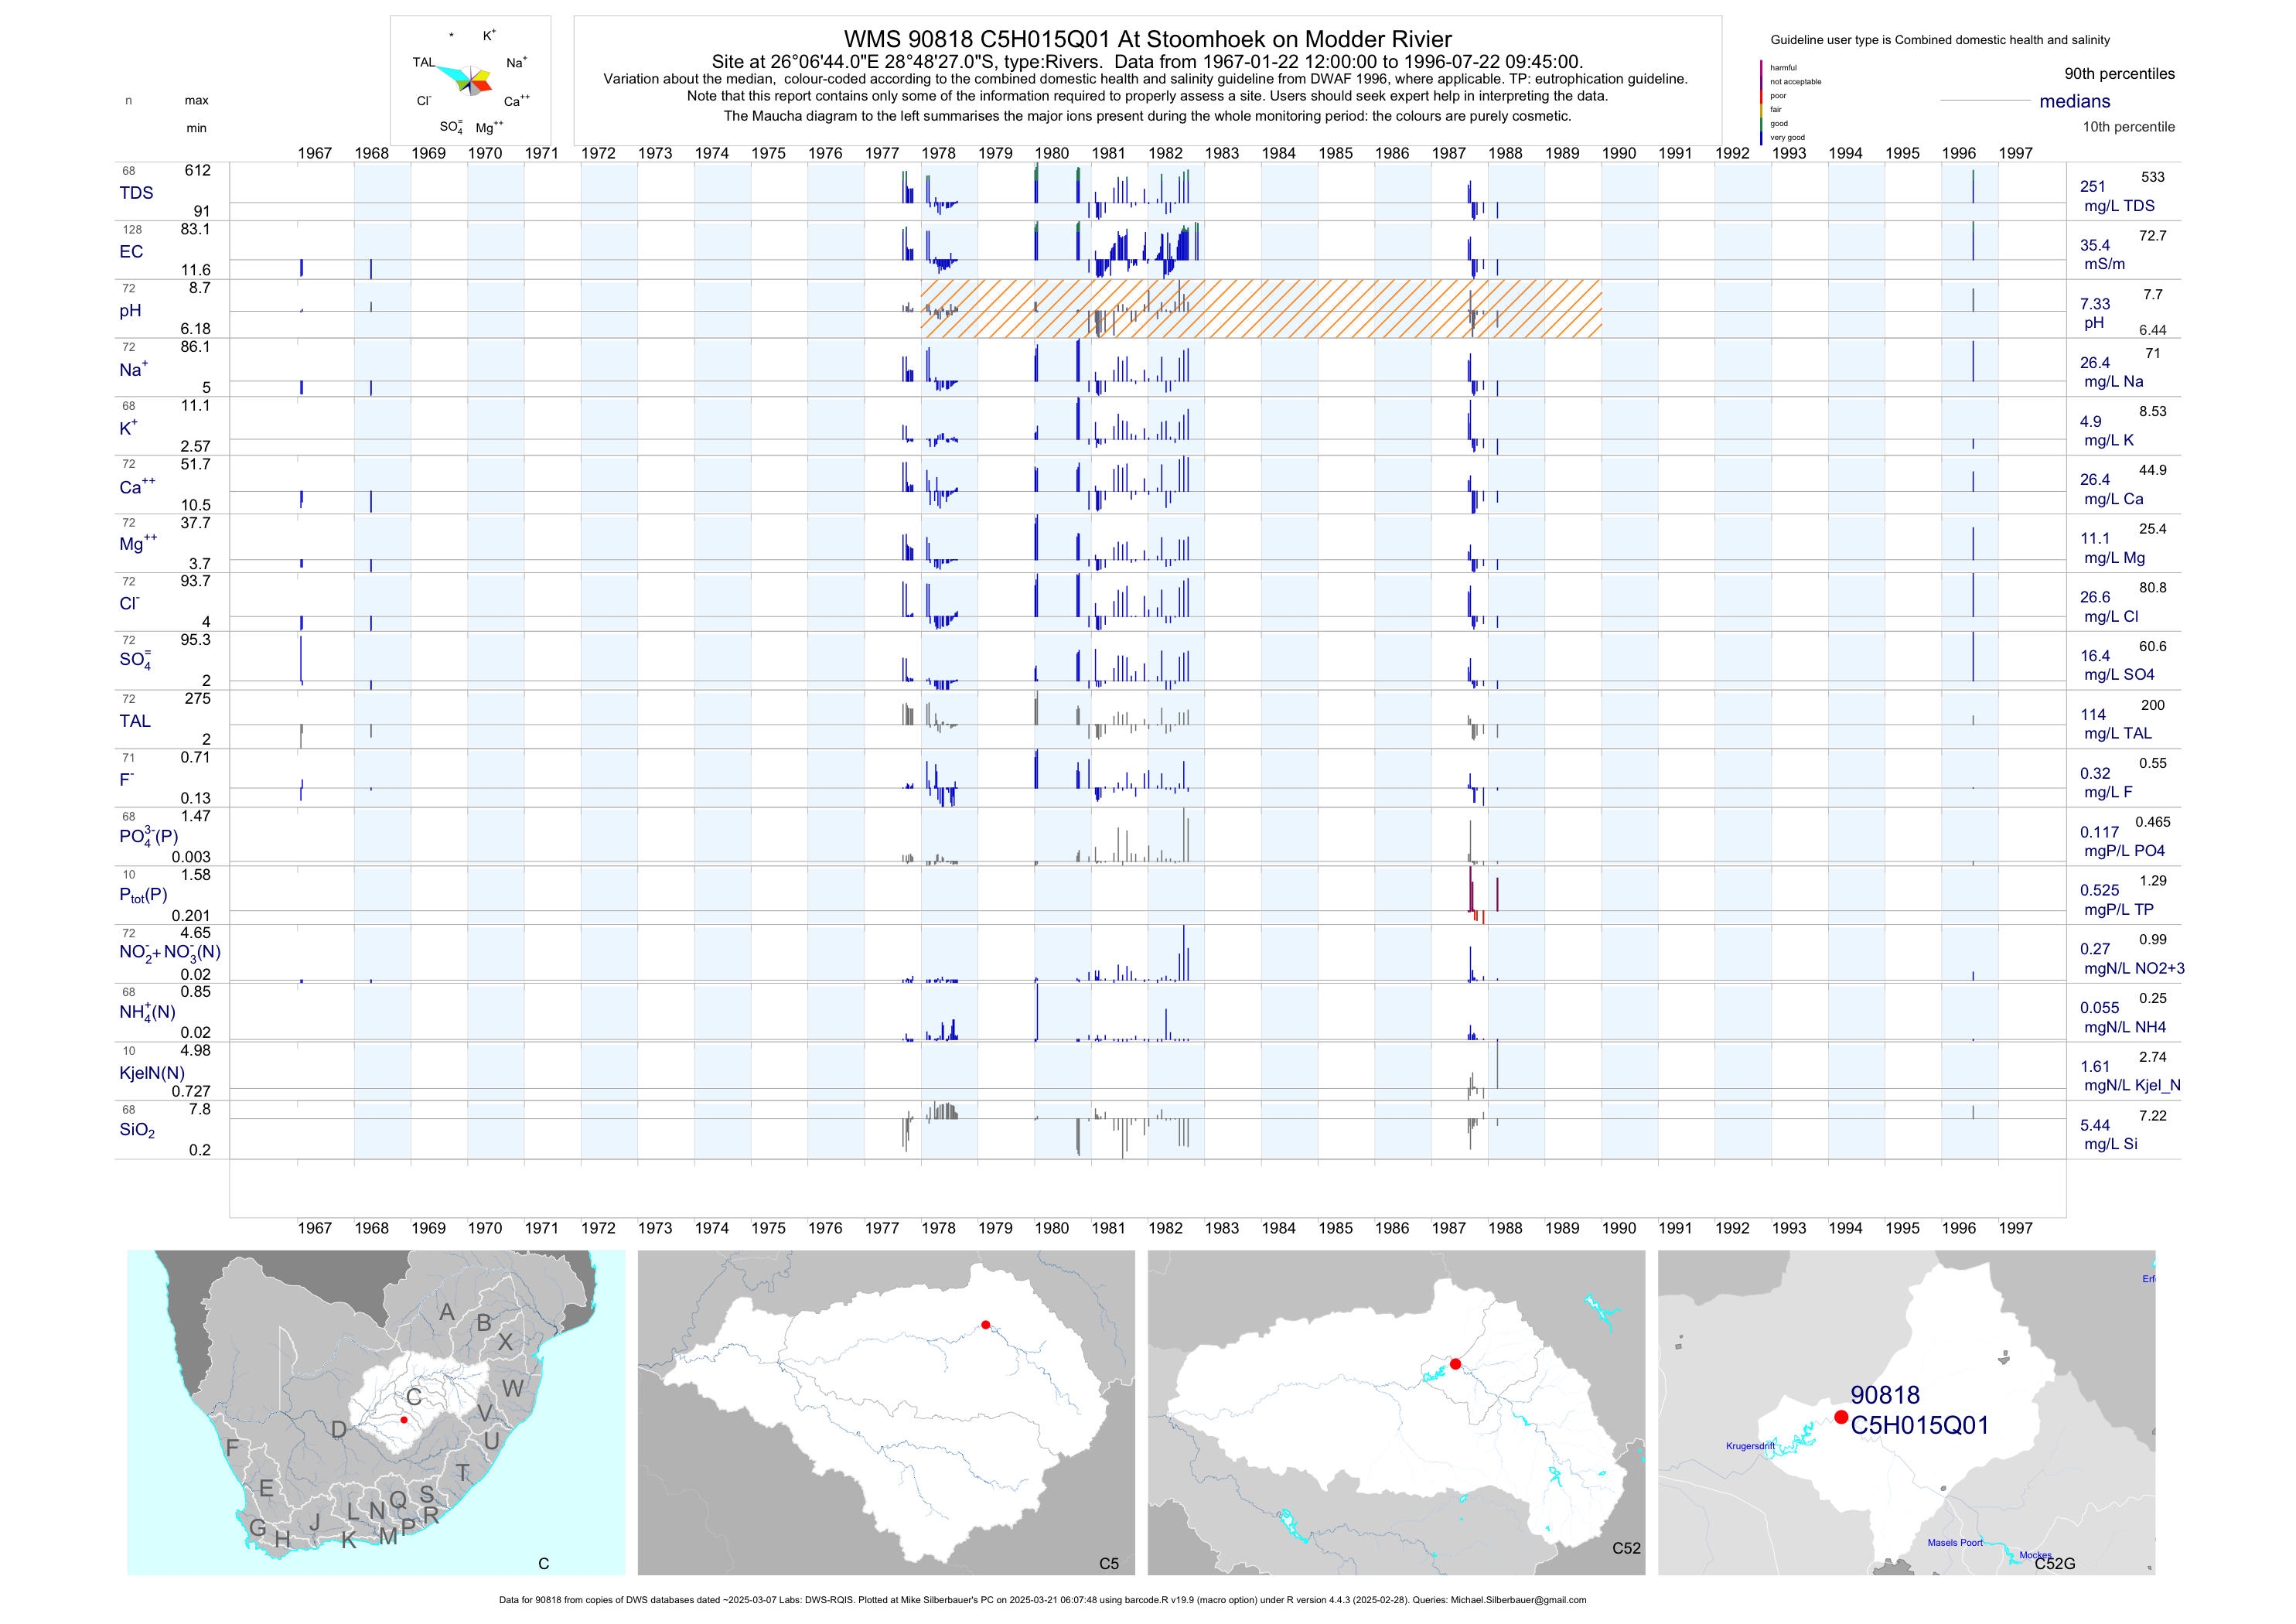Click the guideline colour legend bar
The width and height of the screenshot is (2296, 1624).
pos(1761,102)
